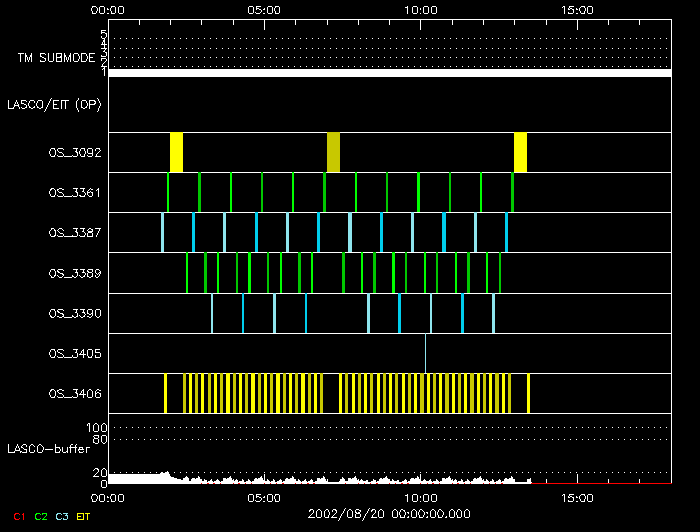This screenshot has width=700, height=532.
Task: Select the EIT legend entry
Action: pyautogui.click(x=84, y=516)
